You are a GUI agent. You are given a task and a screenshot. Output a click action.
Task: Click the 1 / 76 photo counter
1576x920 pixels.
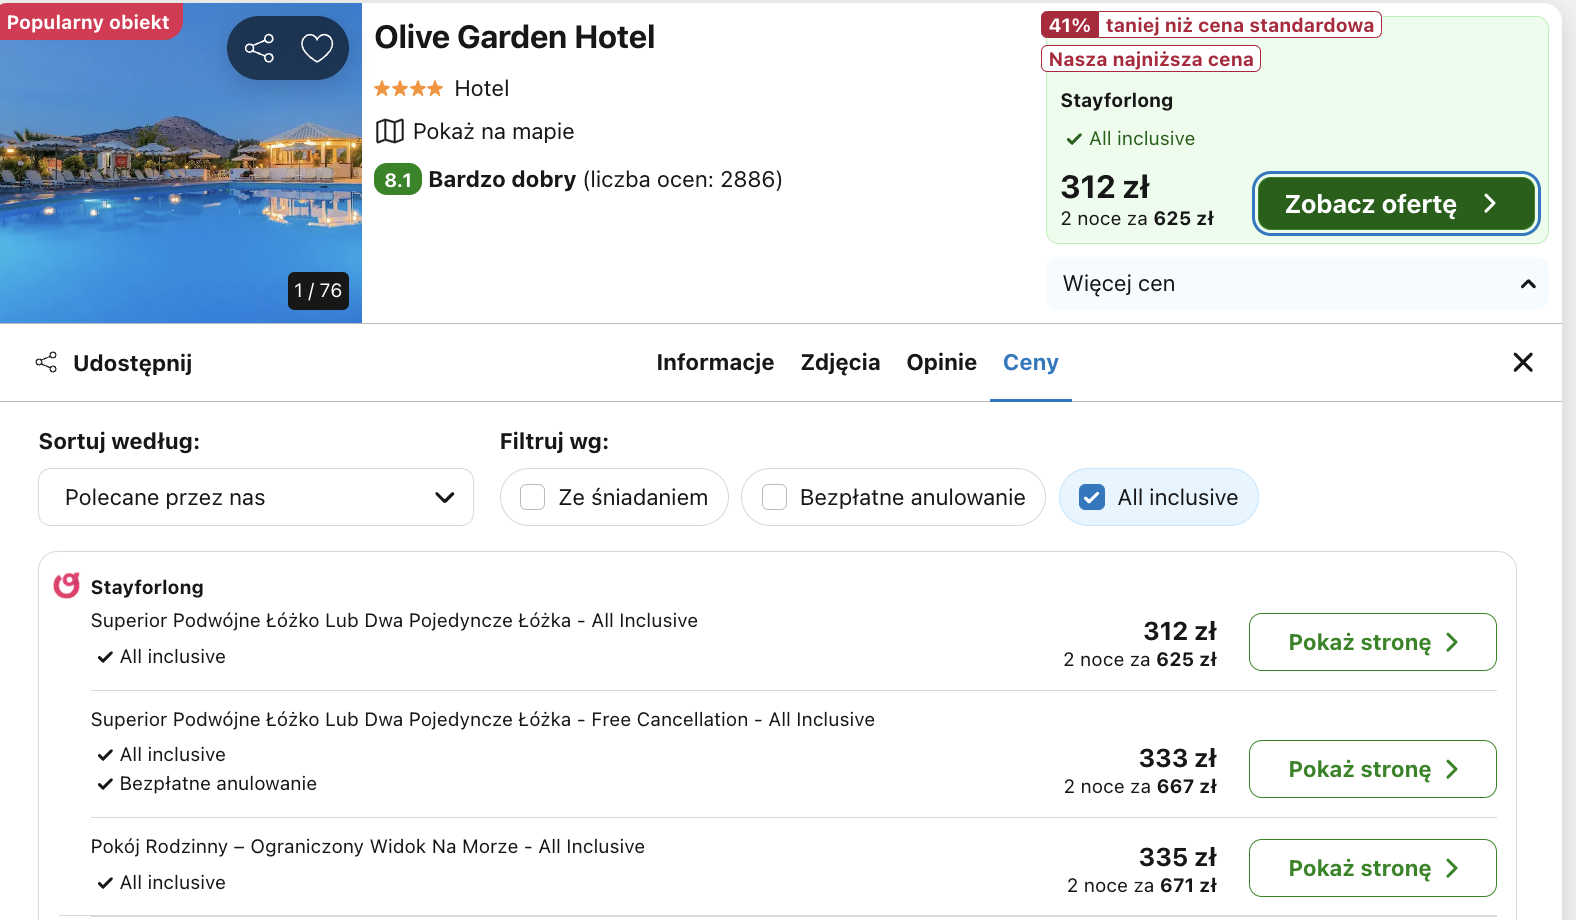click(x=318, y=291)
